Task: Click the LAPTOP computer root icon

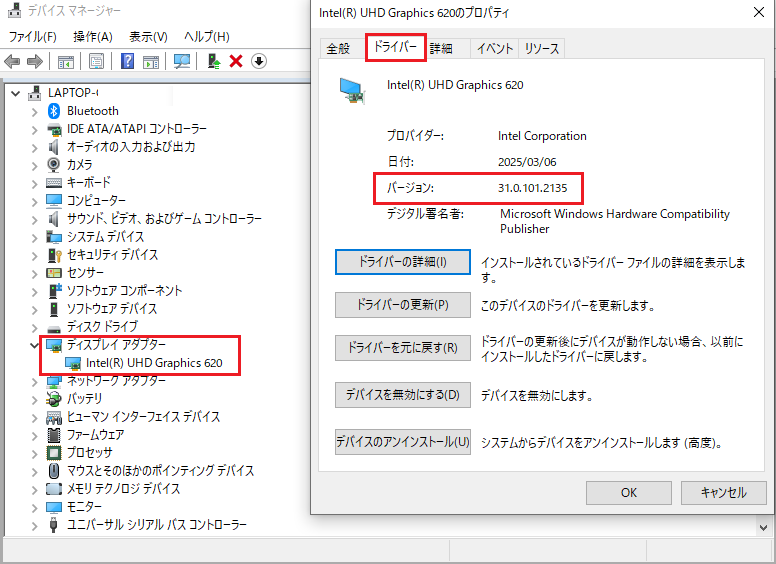Action: [x=35, y=93]
